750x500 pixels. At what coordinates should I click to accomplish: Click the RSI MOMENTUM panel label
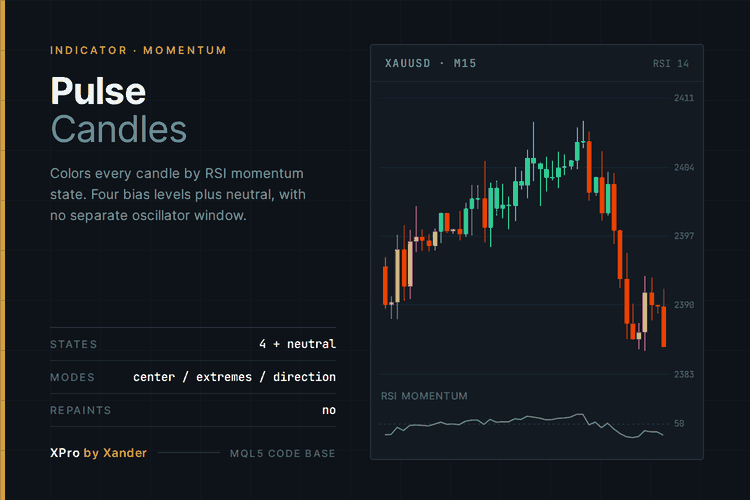coord(424,396)
